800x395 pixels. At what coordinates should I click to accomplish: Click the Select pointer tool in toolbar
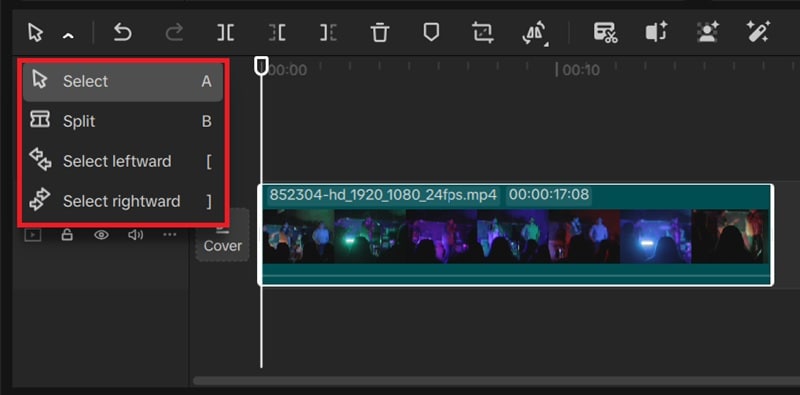tap(35, 33)
